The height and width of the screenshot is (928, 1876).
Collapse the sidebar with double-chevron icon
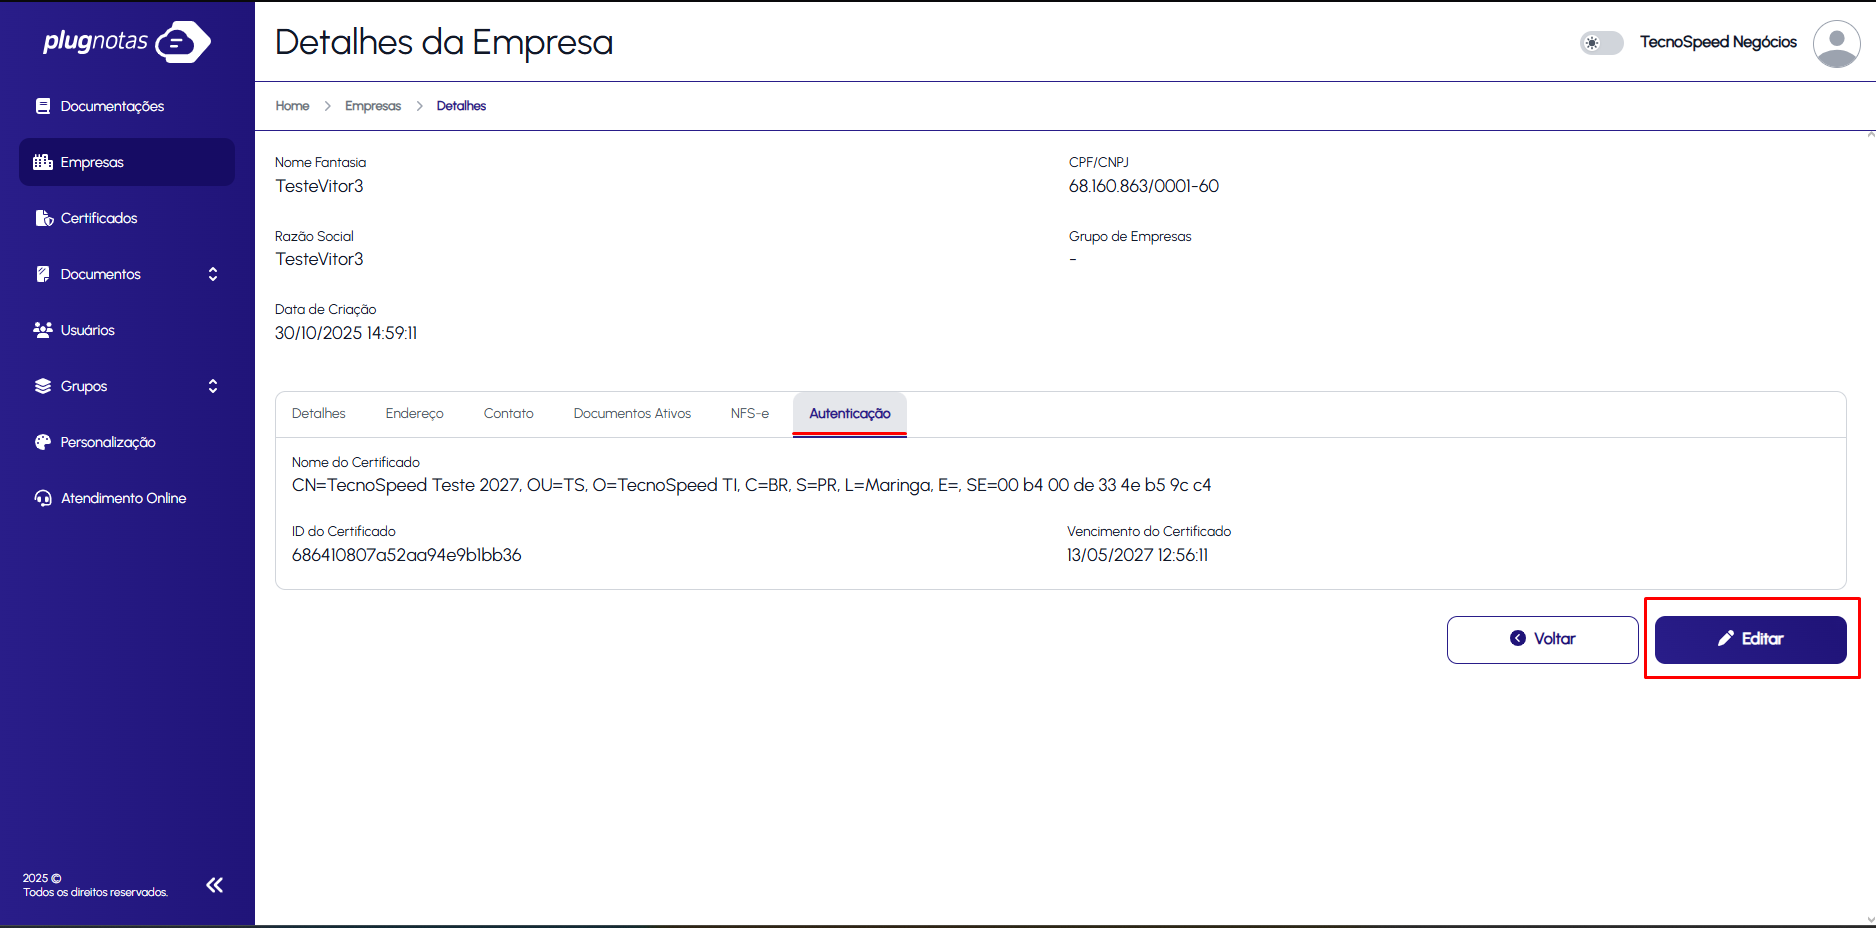215,885
